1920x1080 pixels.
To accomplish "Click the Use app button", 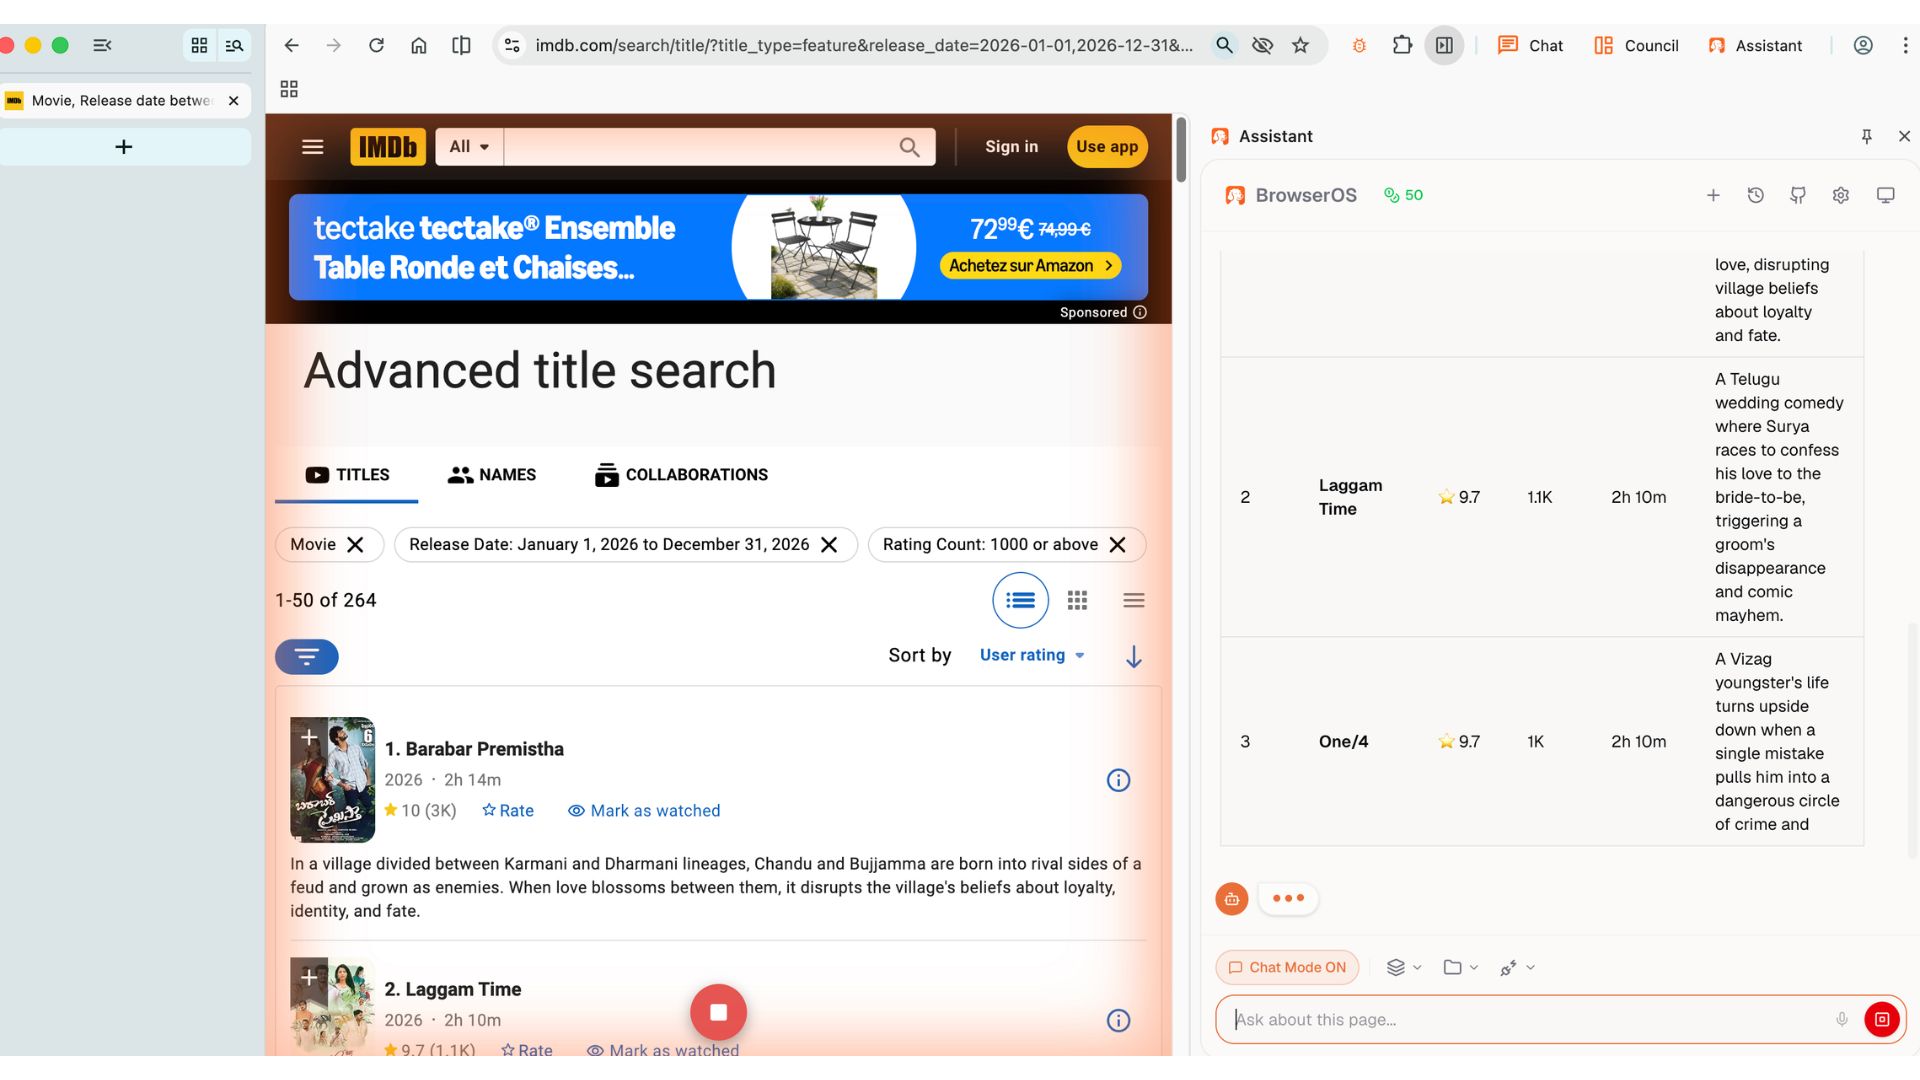I will coord(1107,147).
